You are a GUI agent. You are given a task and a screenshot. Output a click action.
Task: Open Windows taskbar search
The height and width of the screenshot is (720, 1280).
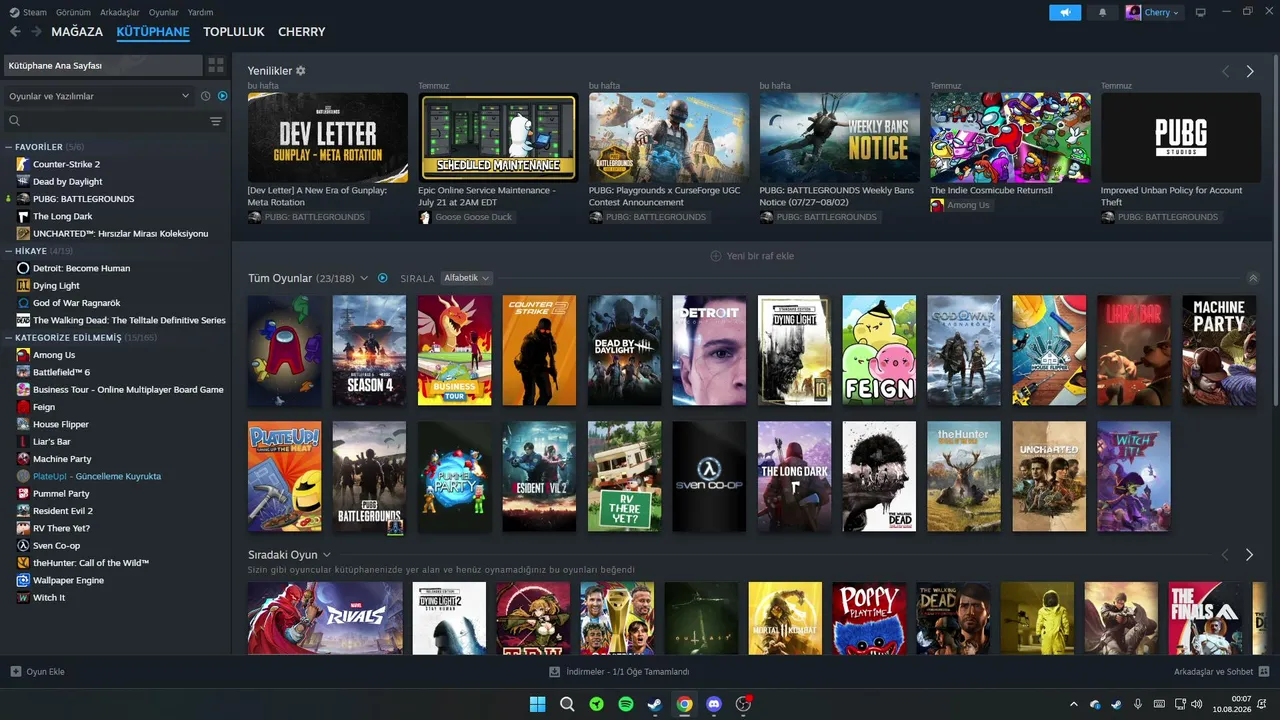(x=567, y=704)
